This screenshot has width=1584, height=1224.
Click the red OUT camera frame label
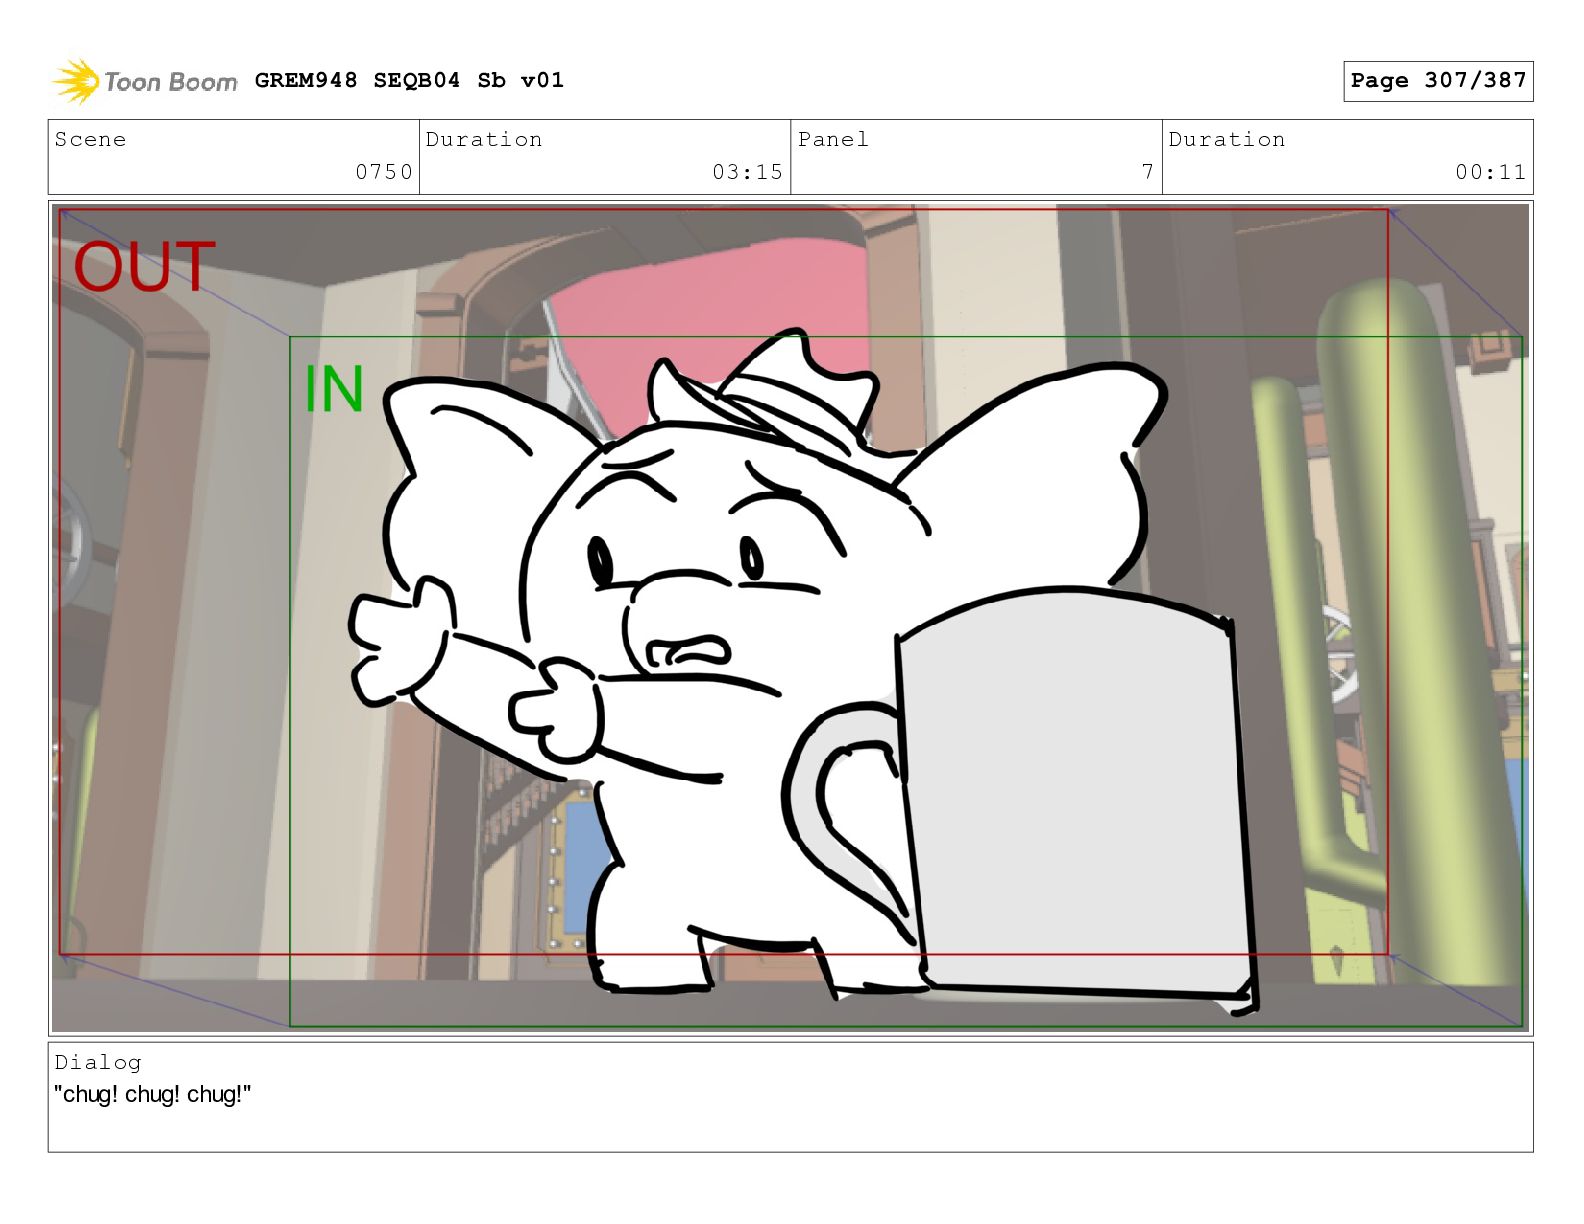pyautogui.click(x=144, y=266)
